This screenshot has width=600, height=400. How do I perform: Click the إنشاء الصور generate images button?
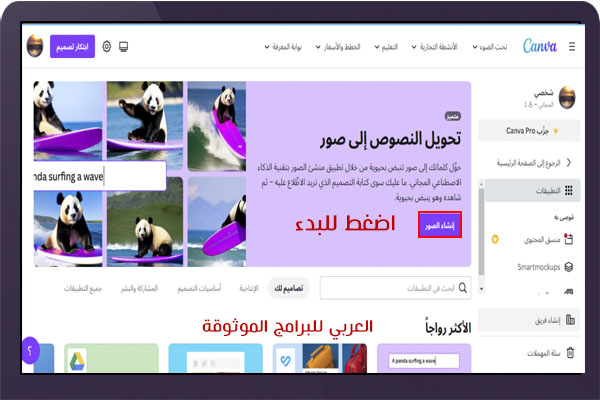[440, 225]
